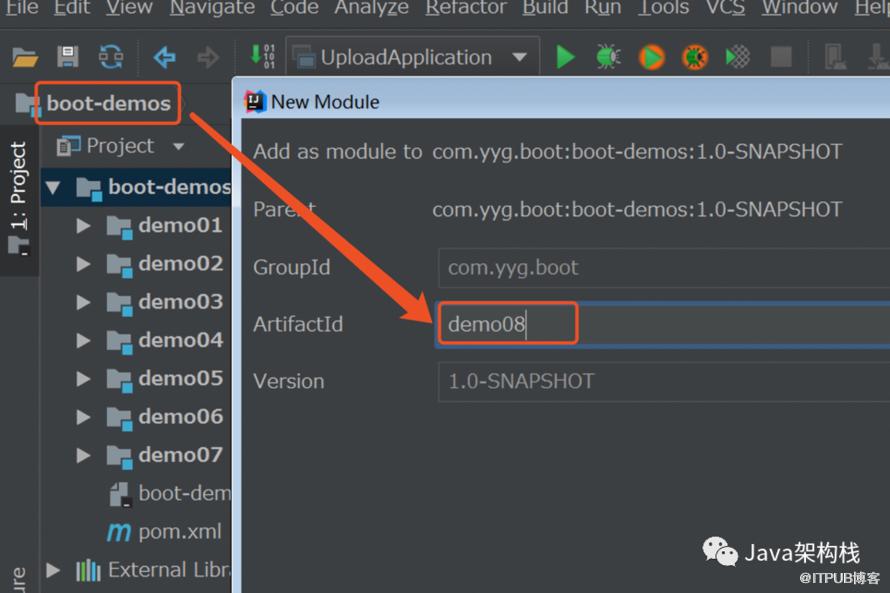The height and width of the screenshot is (593, 890).
Task: Save all using the floppy disk icon
Action: [x=68, y=57]
